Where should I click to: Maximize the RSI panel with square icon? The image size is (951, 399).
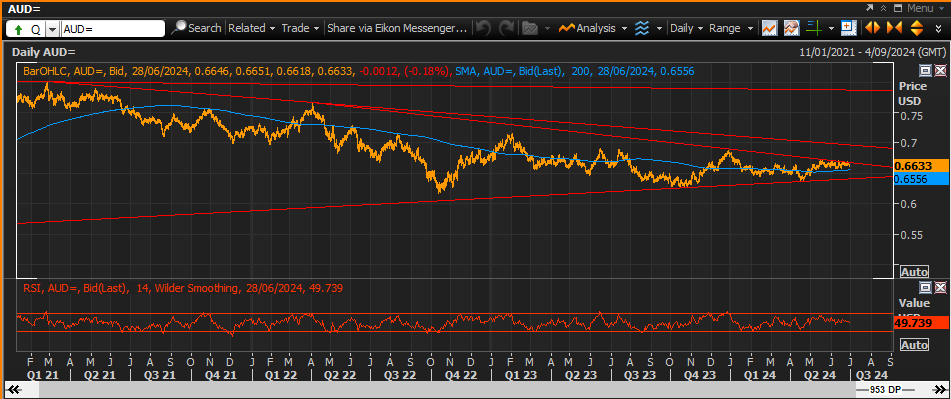coord(926,287)
